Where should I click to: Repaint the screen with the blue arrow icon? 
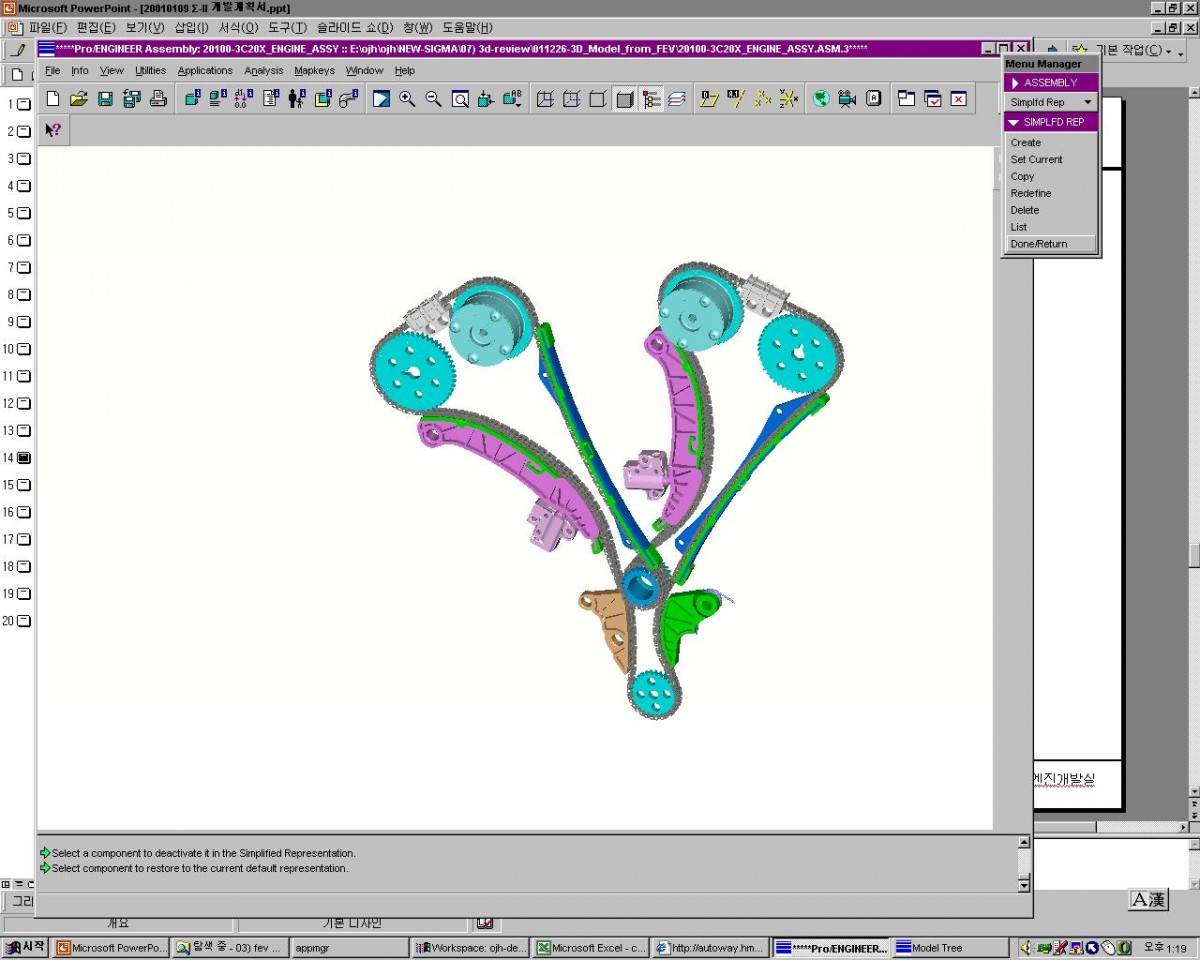(381, 98)
